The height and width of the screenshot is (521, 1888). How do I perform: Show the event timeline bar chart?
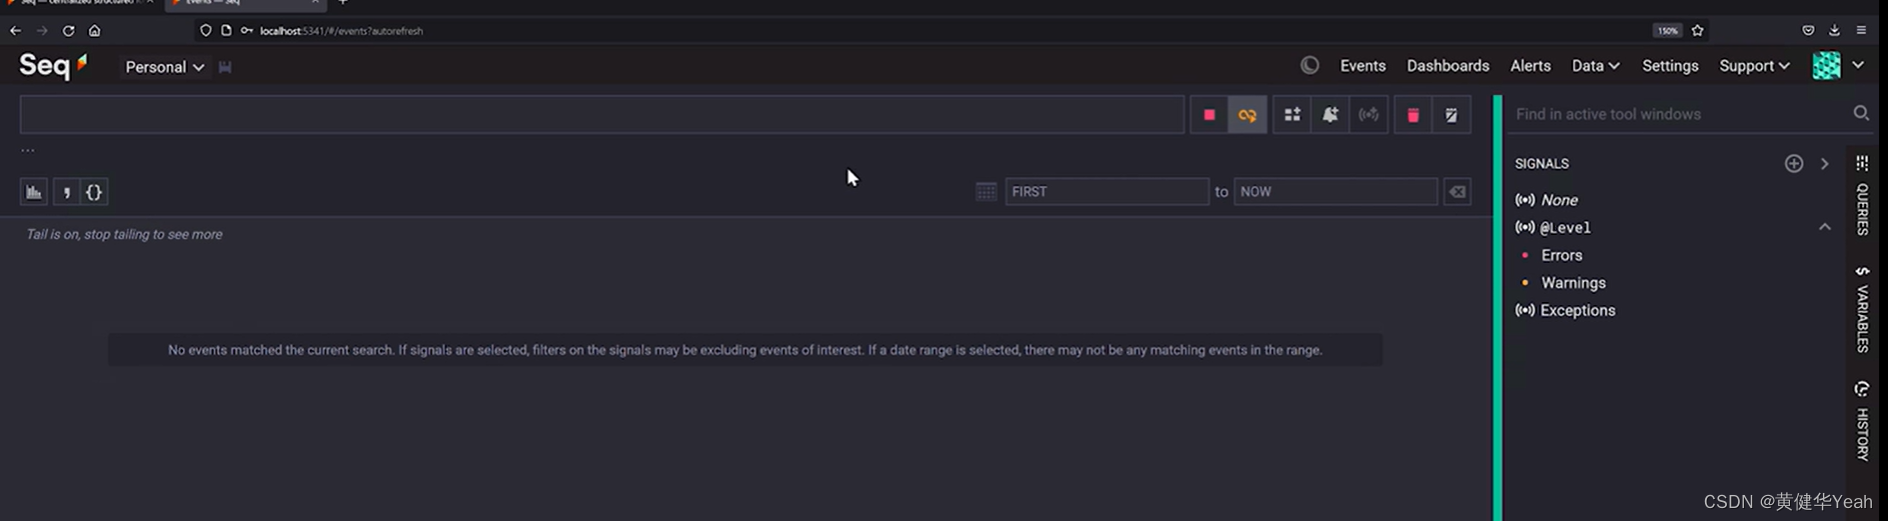[x=34, y=192]
